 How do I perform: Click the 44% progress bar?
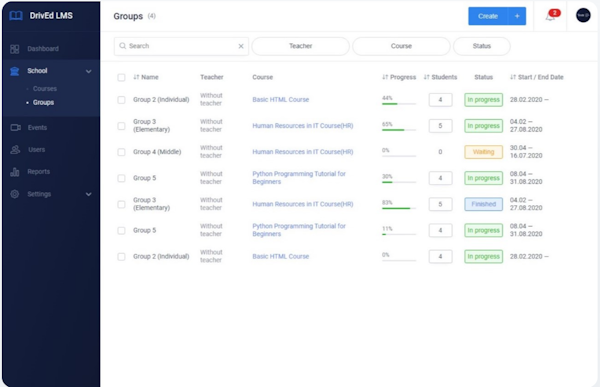pyautogui.click(x=399, y=104)
